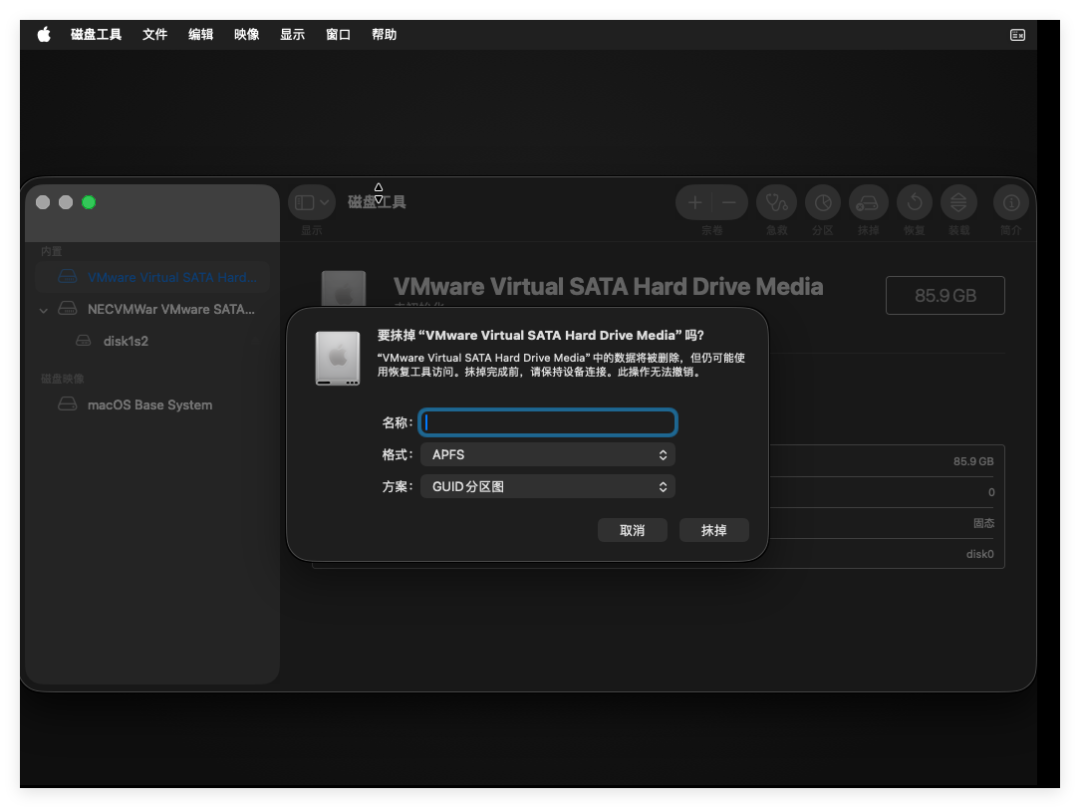Open the 磁盘工具 menu in menu bar

pyautogui.click(x=96, y=34)
